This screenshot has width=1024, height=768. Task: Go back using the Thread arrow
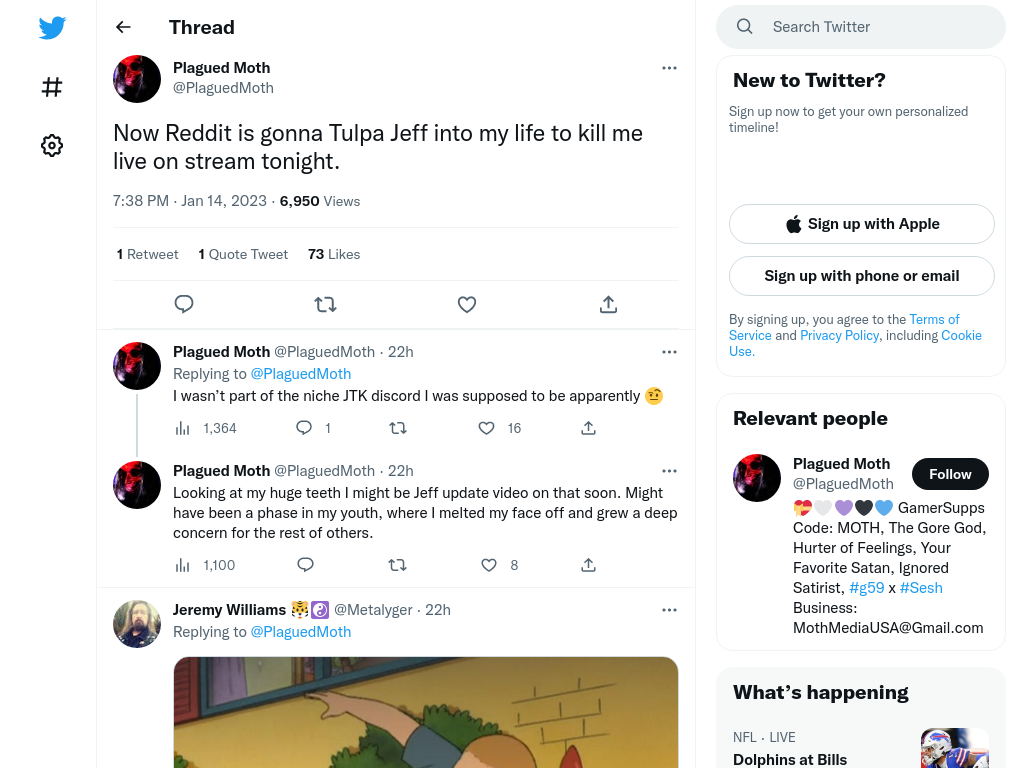pyautogui.click(x=123, y=27)
